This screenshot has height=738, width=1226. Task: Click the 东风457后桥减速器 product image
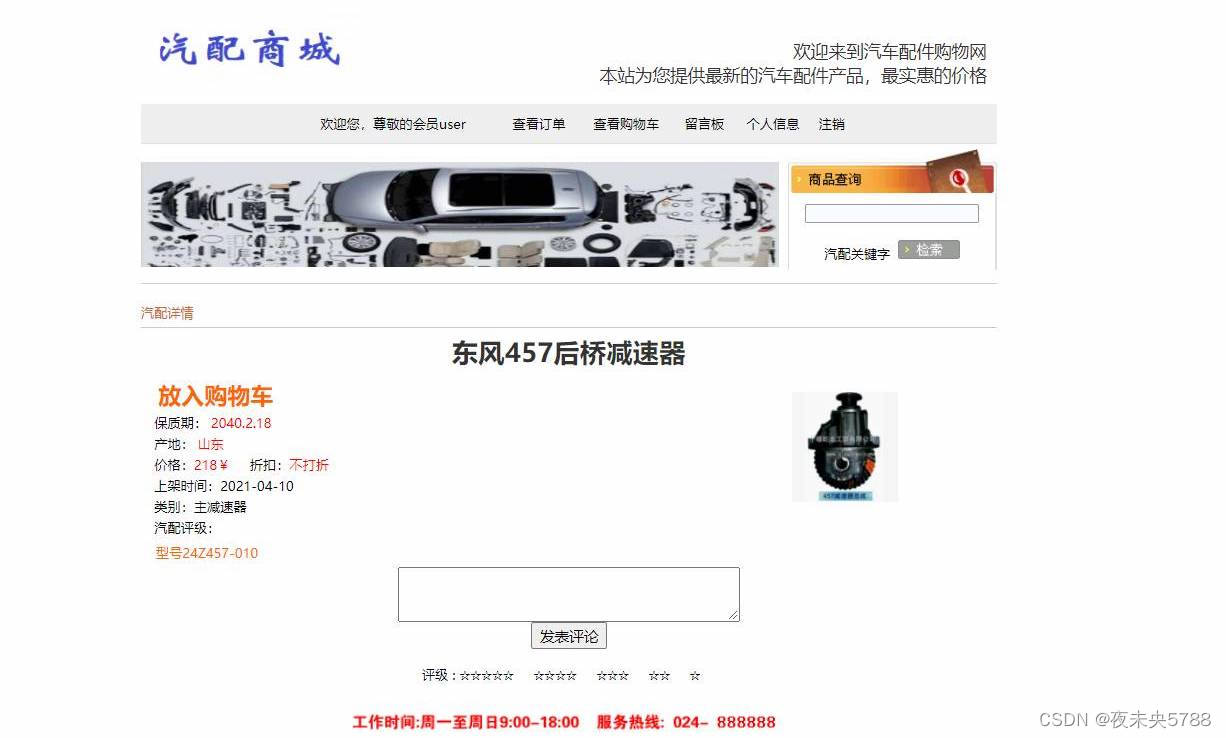(845, 447)
